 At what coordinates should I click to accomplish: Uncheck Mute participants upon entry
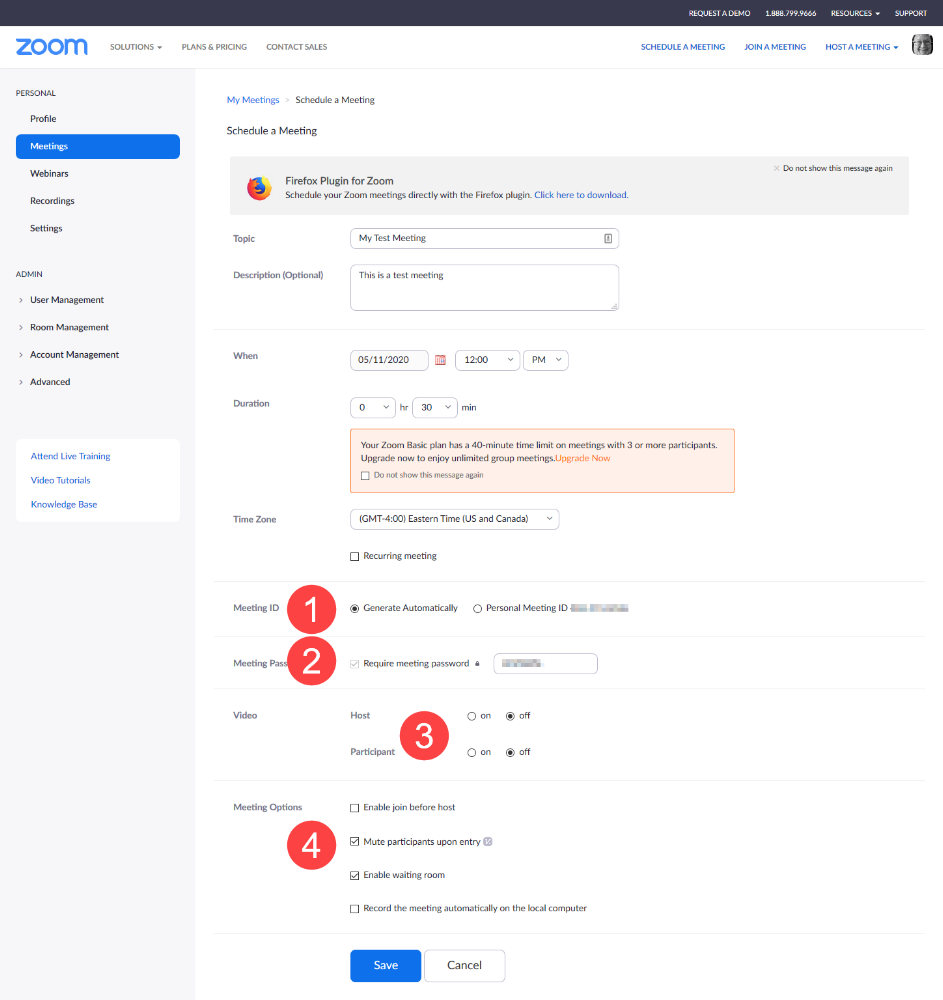pos(355,842)
